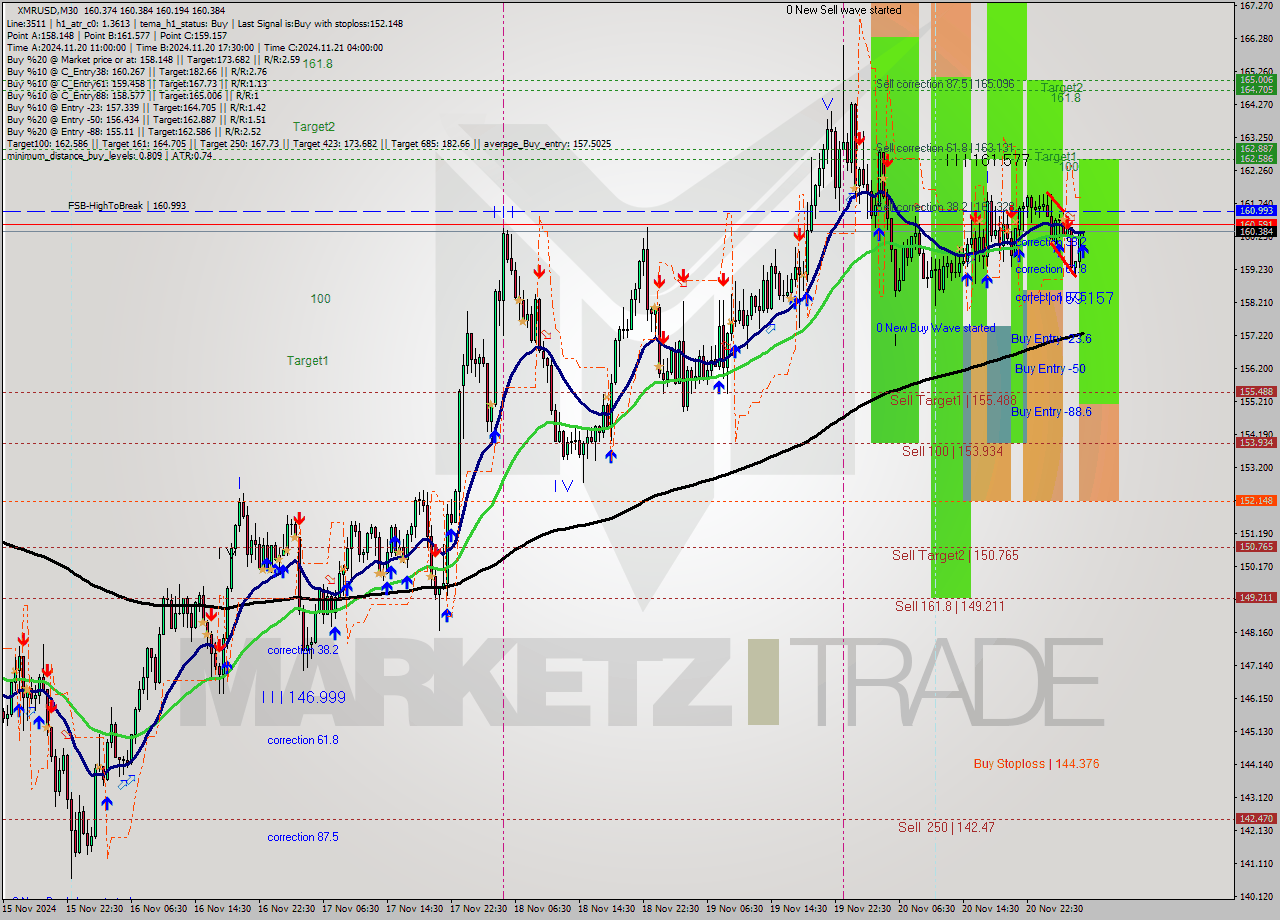Click the red 153.934 price tag on axis
The image size is (1280, 920).
[1256, 442]
